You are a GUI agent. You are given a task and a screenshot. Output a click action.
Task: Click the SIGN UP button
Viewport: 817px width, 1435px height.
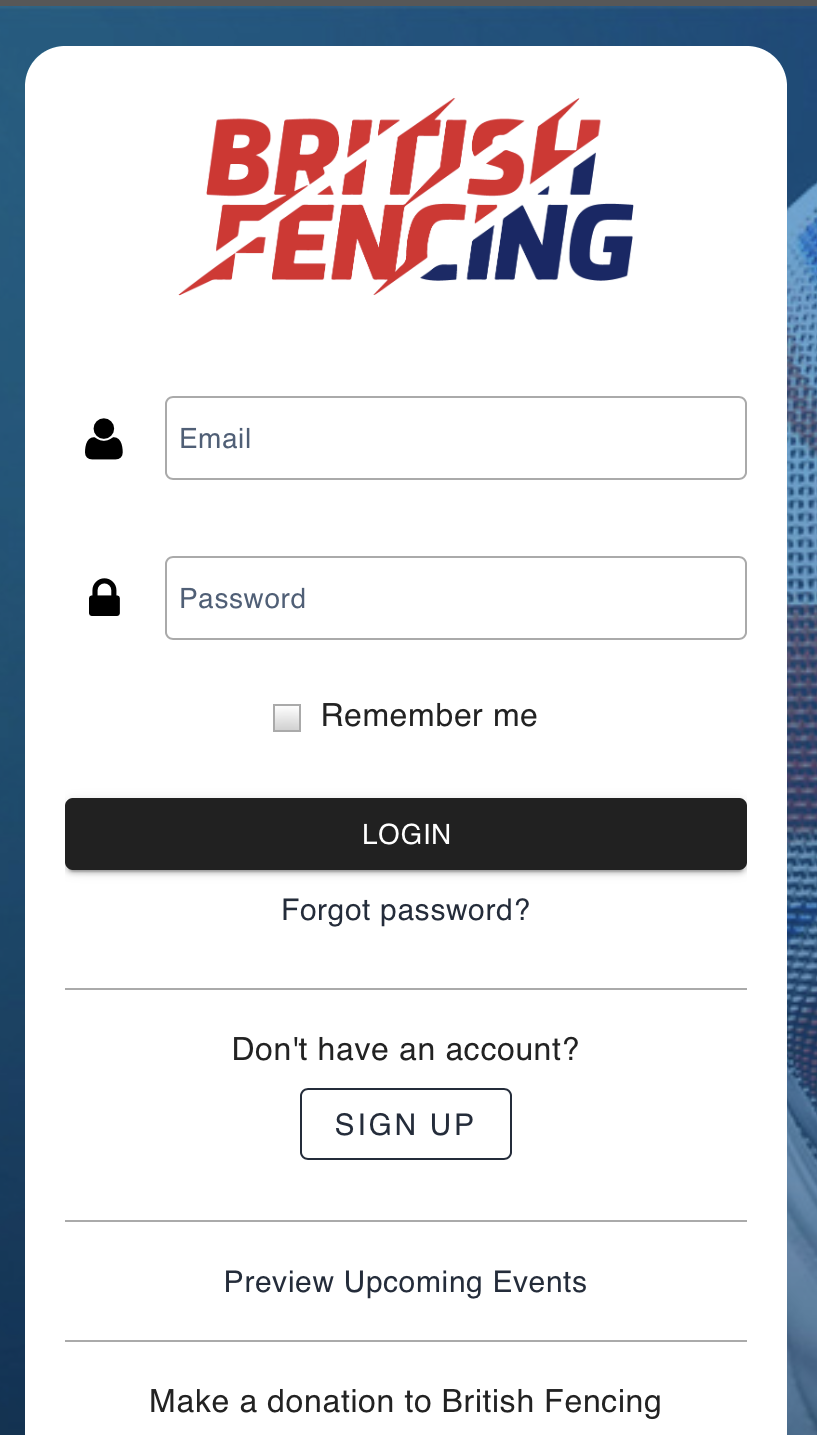(x=406, y=1124)
